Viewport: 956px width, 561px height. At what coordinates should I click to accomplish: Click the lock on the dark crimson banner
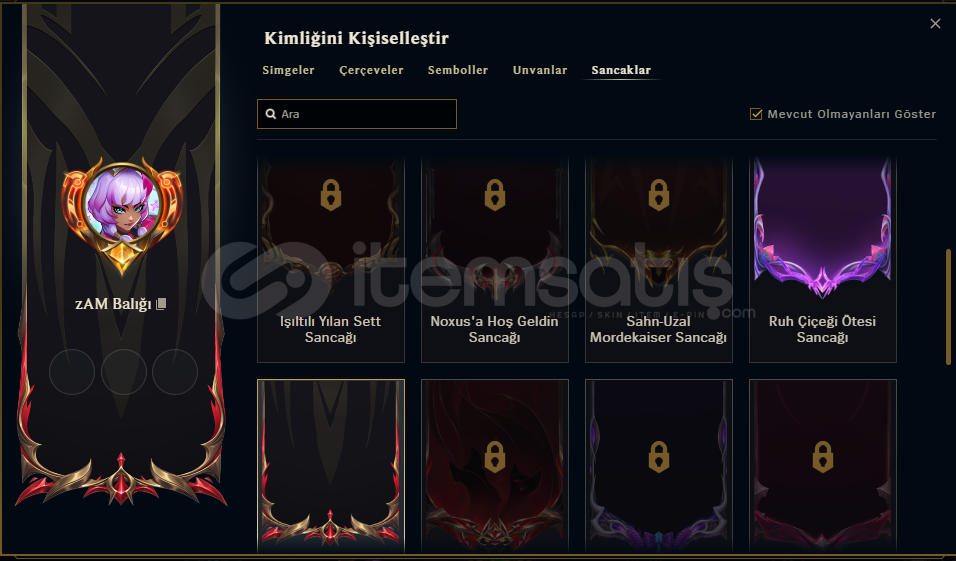coord(822,457)
